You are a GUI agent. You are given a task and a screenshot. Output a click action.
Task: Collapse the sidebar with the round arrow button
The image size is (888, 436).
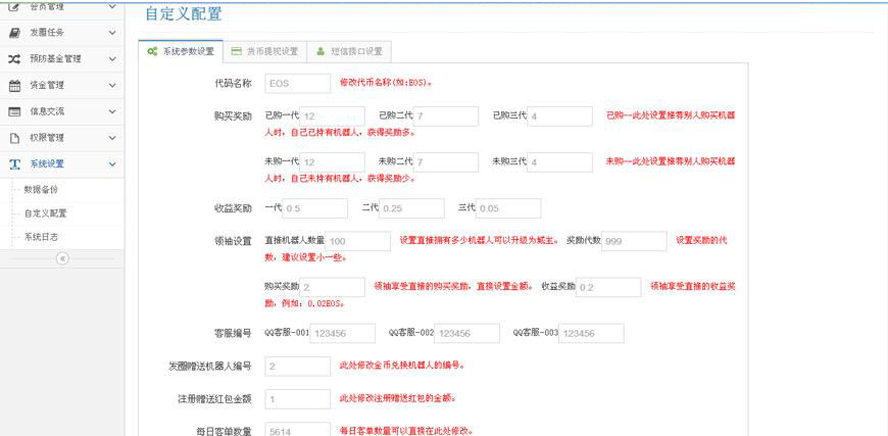click(x=62, y=258)
